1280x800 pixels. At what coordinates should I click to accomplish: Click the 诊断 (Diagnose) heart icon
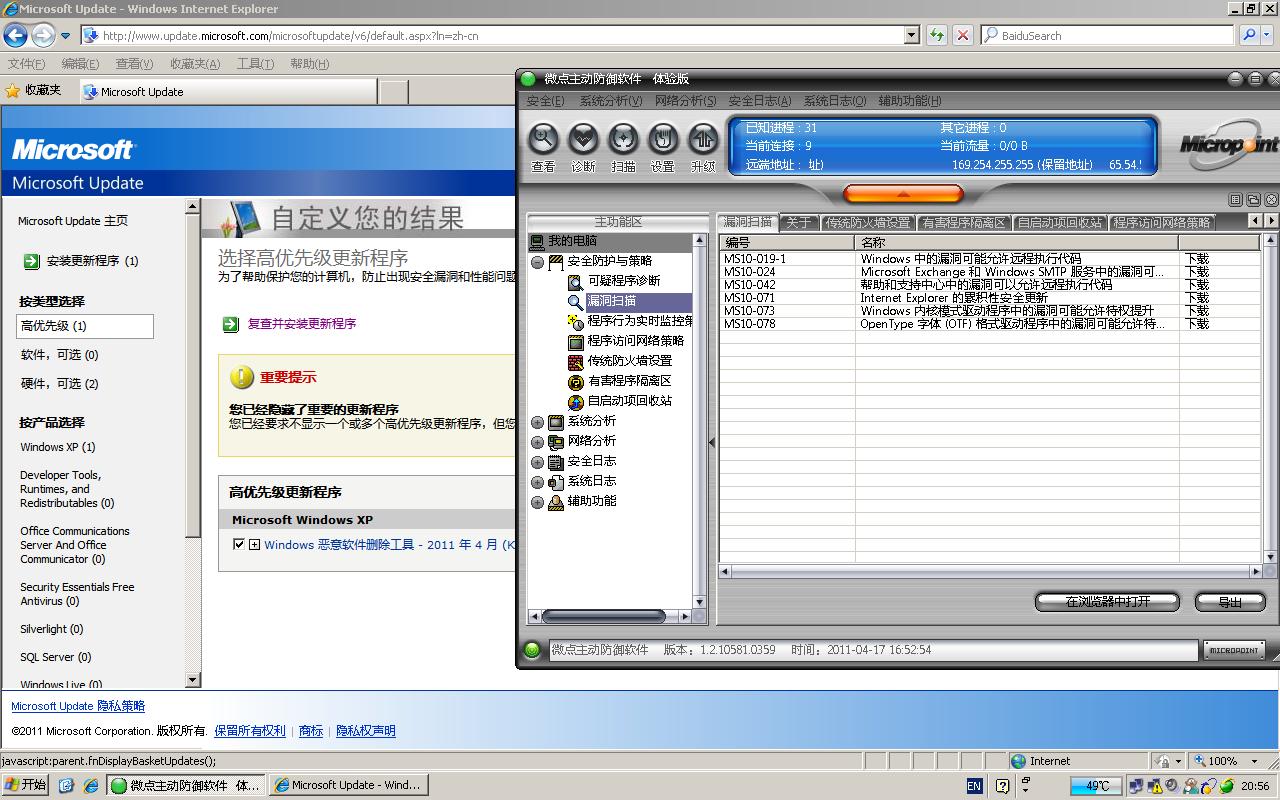coord(583,139)
